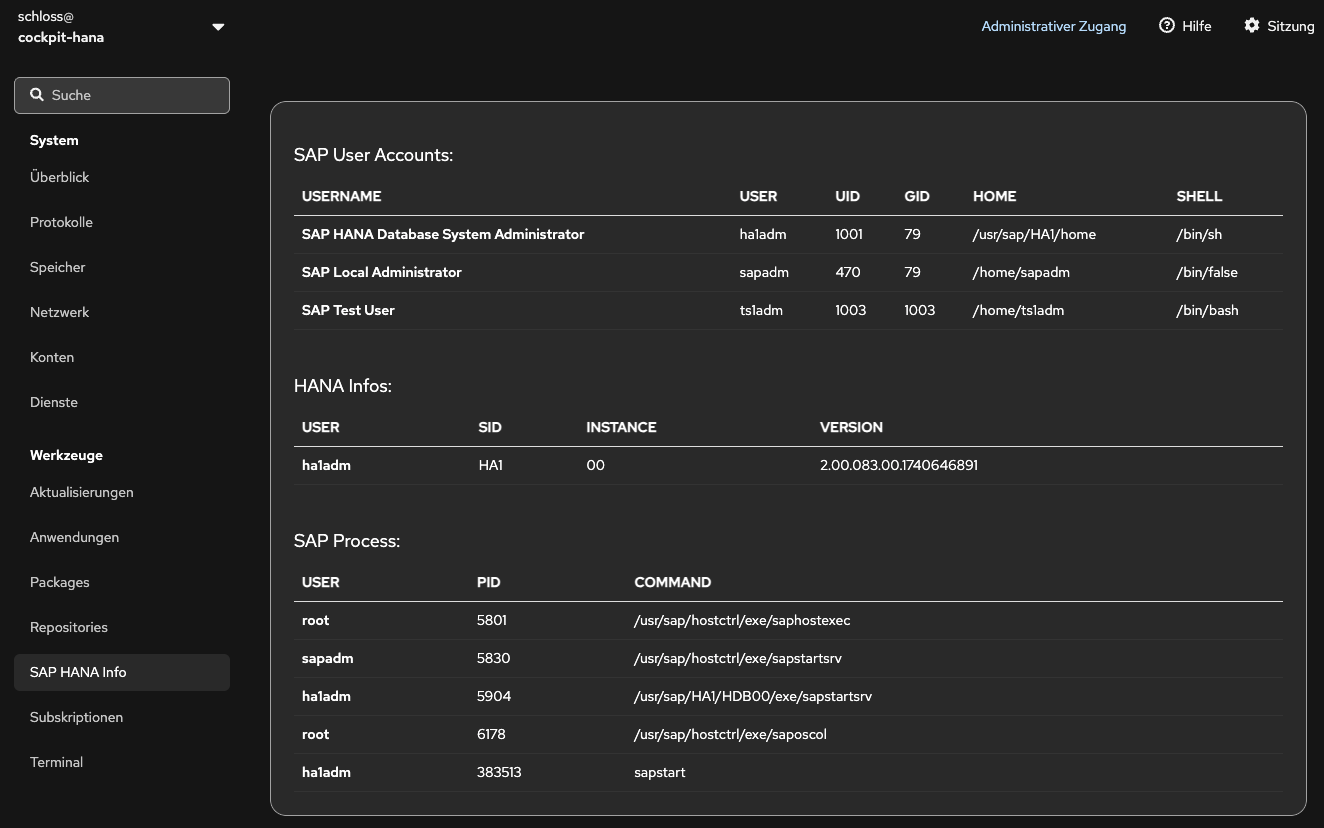
Task: Click 'SAP HANA Database System Administrator' cell
Action: point(443,234)
